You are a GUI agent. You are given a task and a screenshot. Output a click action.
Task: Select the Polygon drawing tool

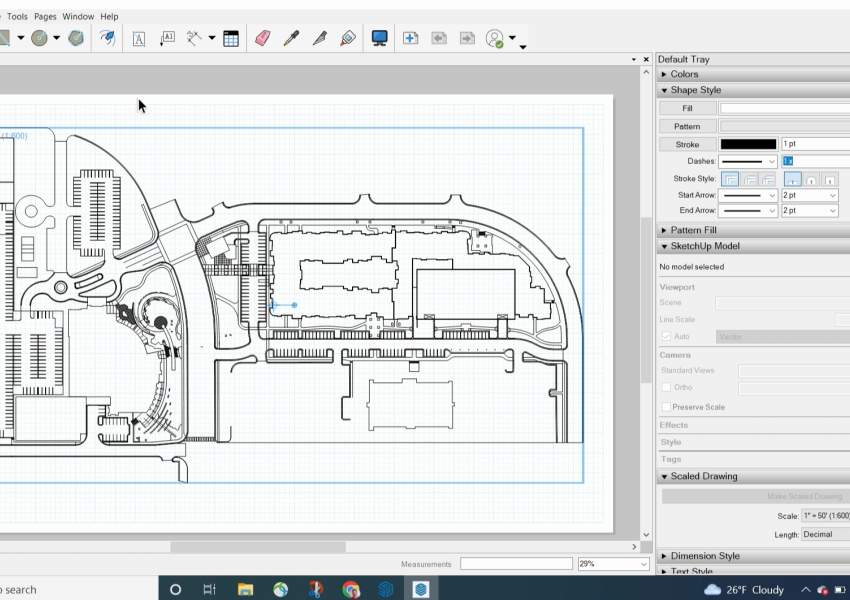click(76, 38)
